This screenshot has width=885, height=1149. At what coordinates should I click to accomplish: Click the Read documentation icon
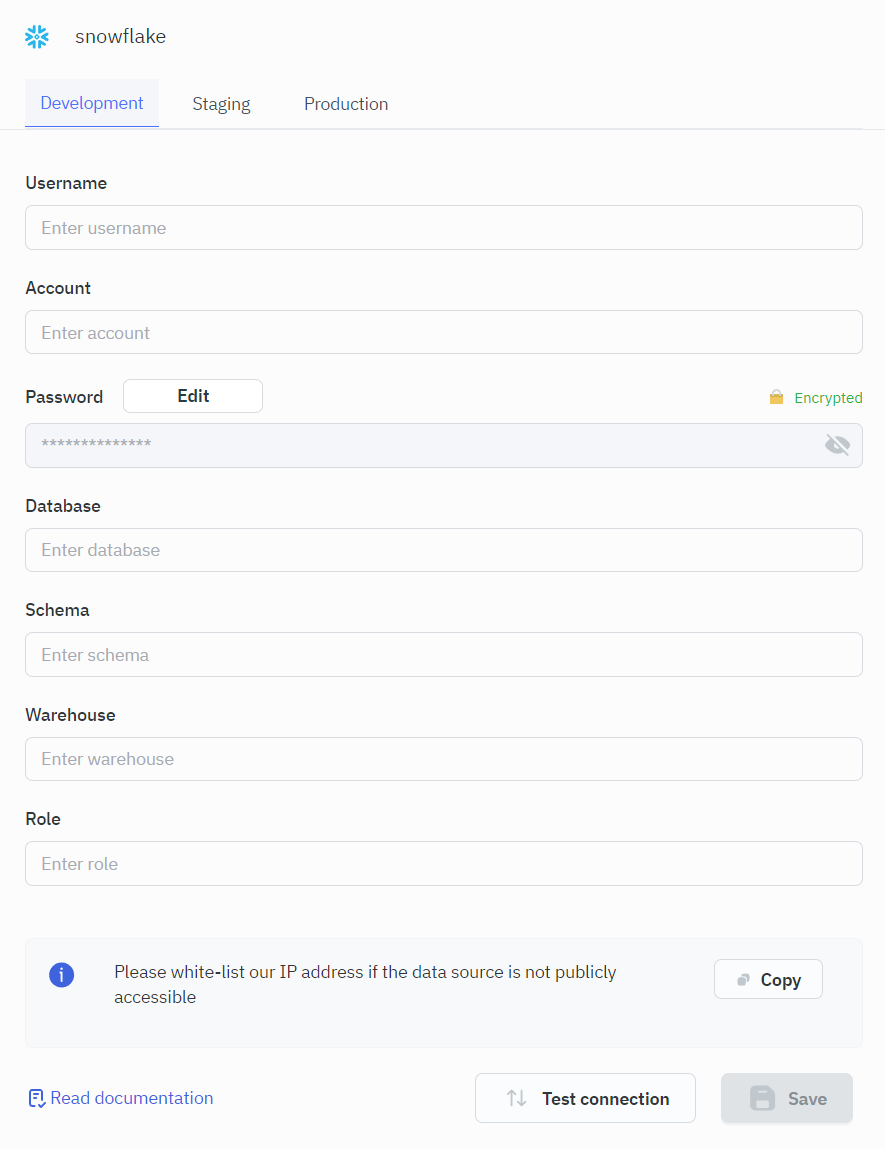pyautogui.click(x=37, y=1098)
